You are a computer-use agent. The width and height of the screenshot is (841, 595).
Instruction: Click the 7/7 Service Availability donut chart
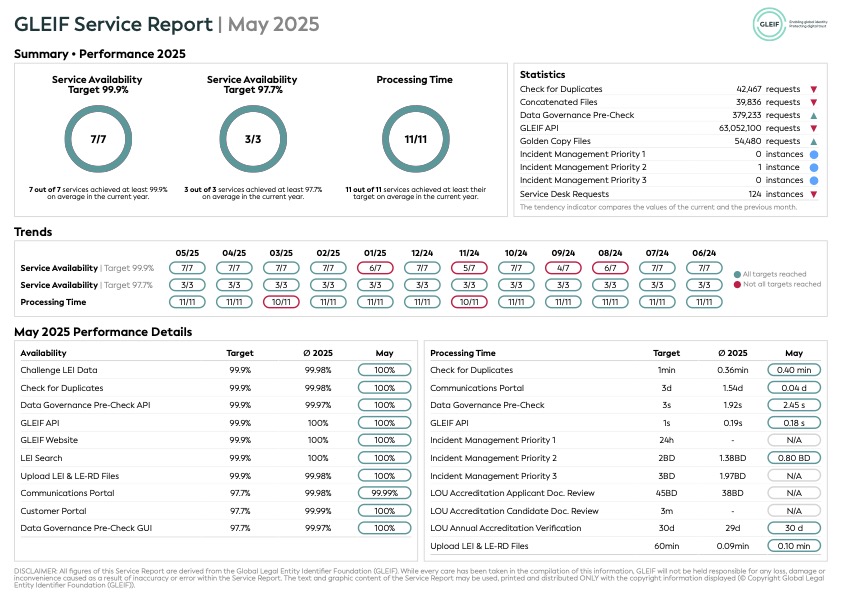coord(98,139)
